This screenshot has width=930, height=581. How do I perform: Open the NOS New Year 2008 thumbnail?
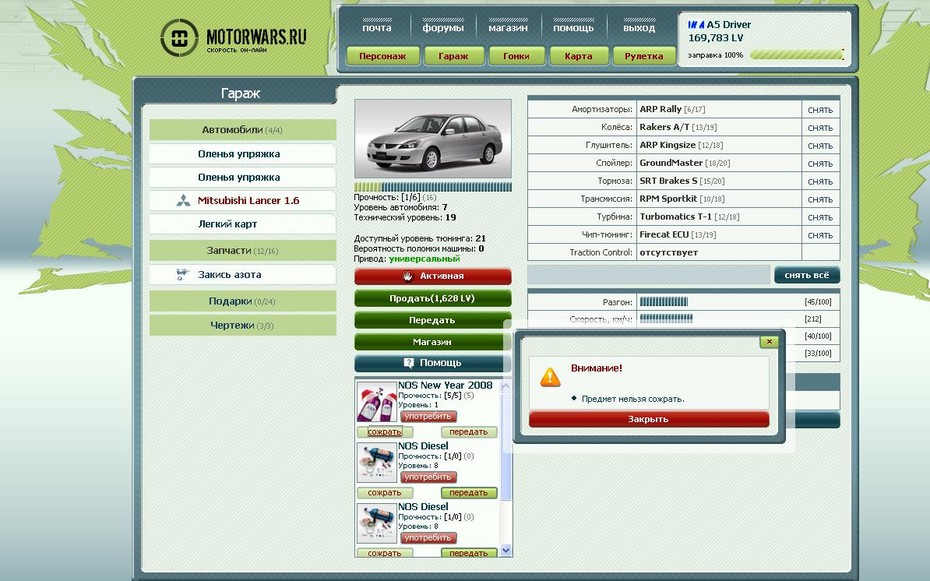[x=377, y=401]
